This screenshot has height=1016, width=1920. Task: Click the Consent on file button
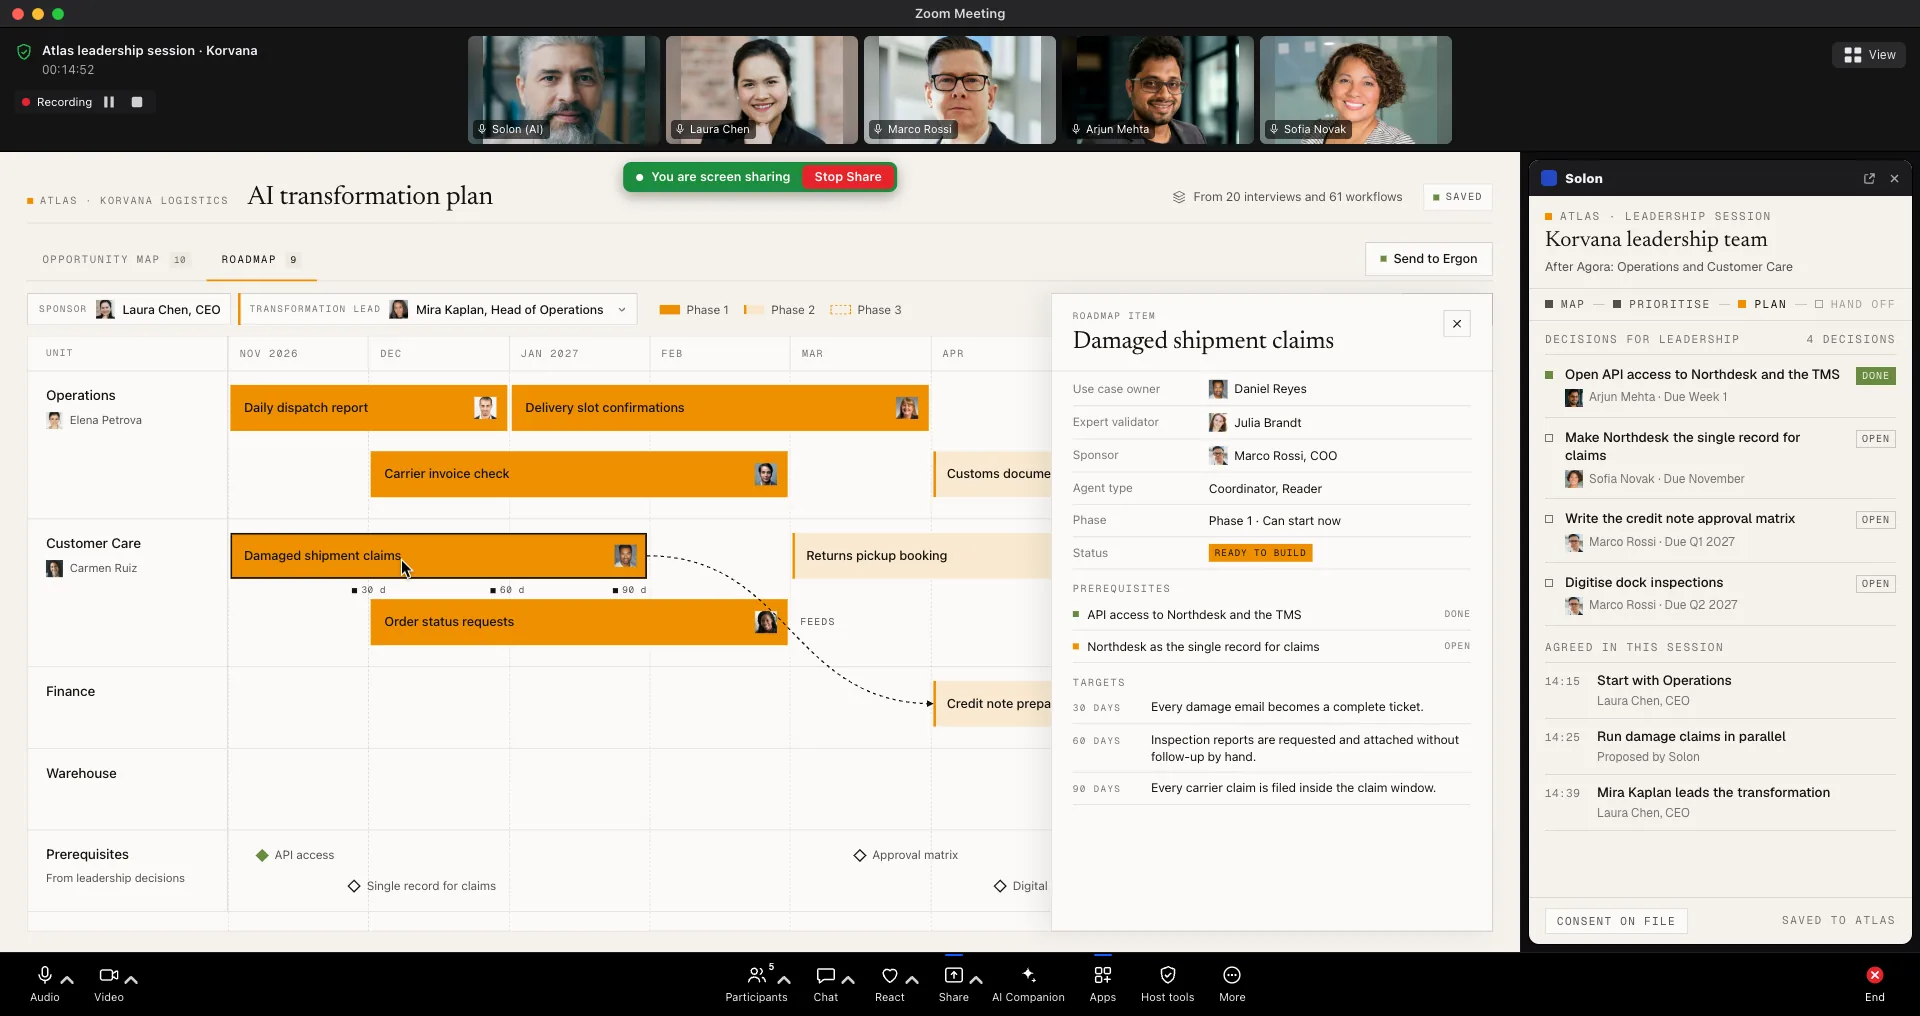pyautogui.click(x=1615, y=921)
